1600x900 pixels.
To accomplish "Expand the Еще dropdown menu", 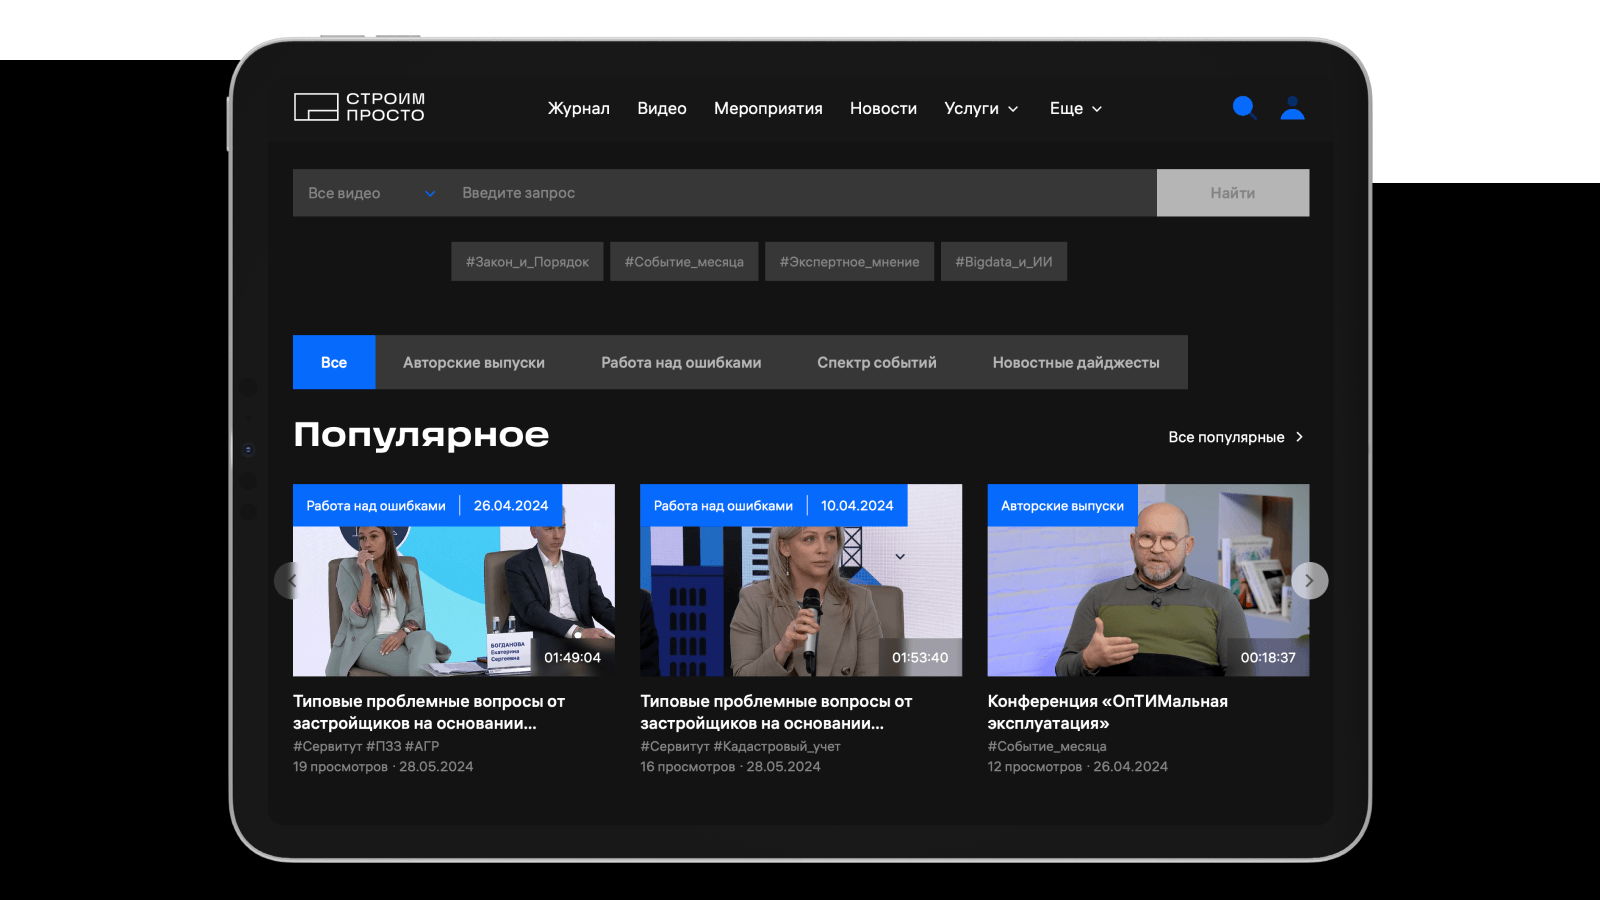I will coord(1075,109).
